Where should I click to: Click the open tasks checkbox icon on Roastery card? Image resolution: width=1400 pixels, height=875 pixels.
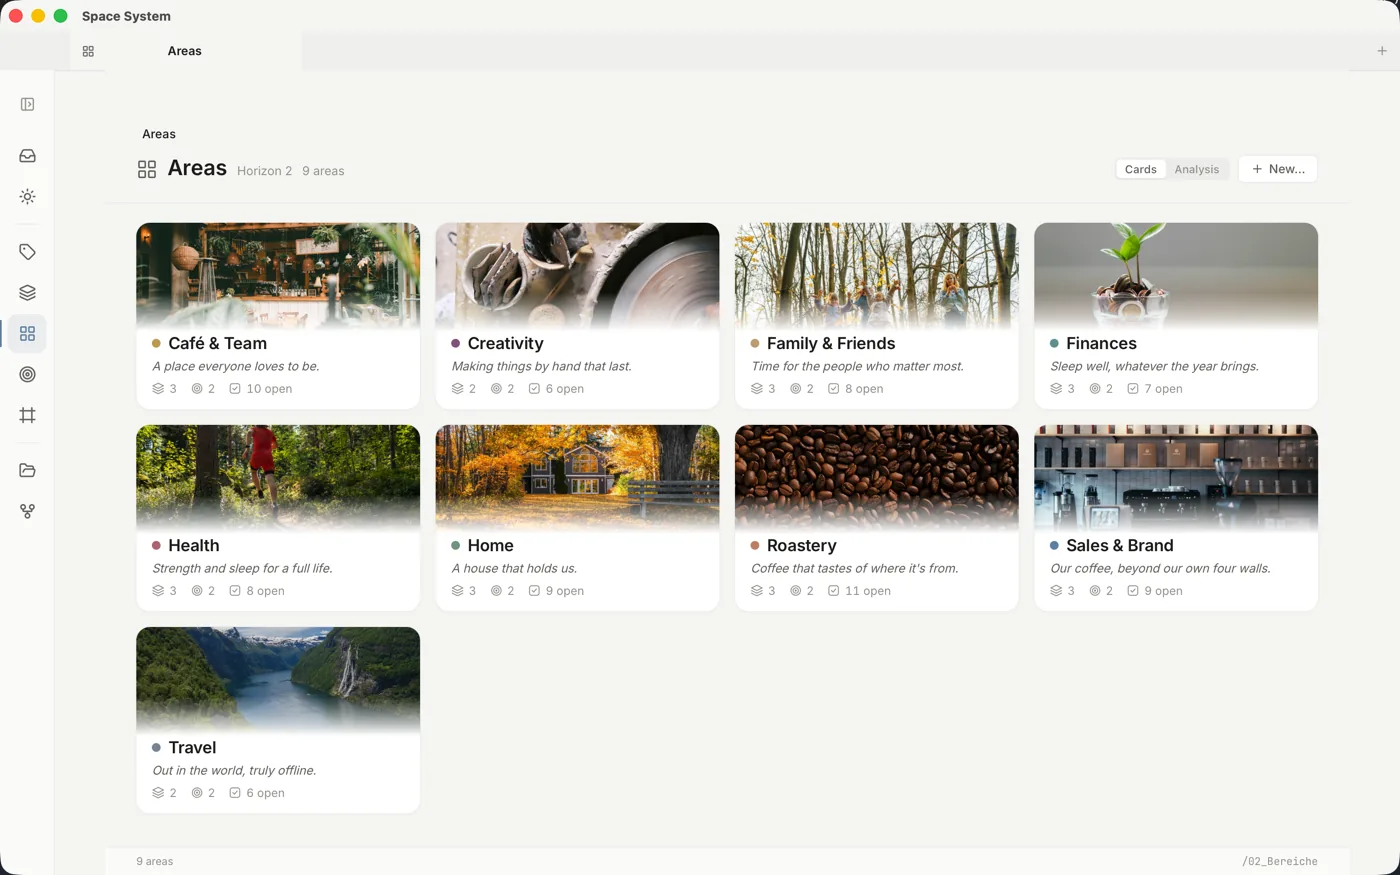pyautogui.click(x=833, y=591)
